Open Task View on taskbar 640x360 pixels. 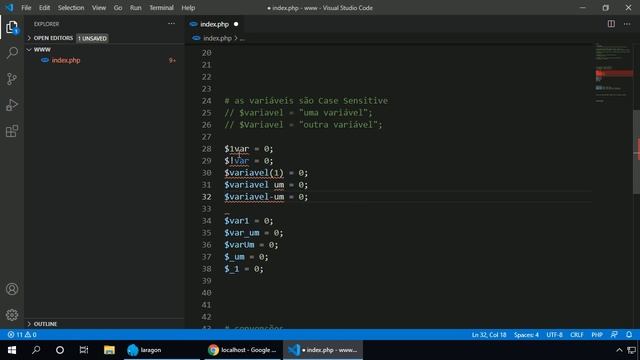[x=84, y=350]
